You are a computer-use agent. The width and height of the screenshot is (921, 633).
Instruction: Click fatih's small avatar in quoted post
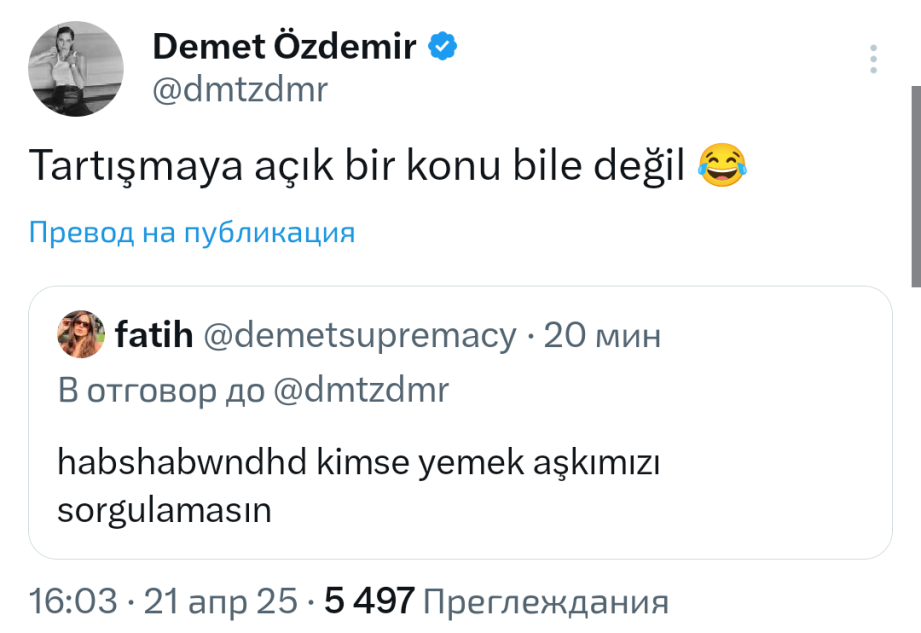tap(81, 334)
